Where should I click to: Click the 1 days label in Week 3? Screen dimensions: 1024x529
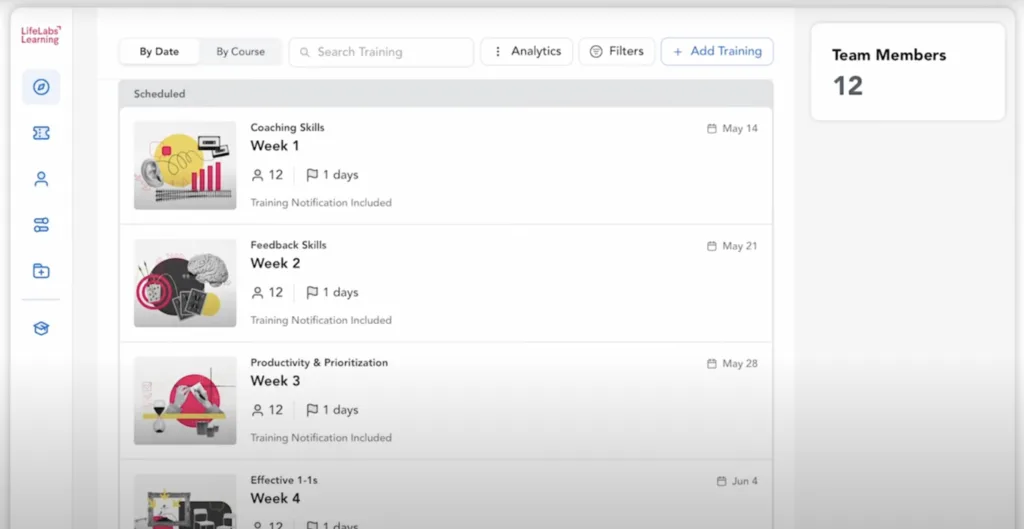[341, 410]
